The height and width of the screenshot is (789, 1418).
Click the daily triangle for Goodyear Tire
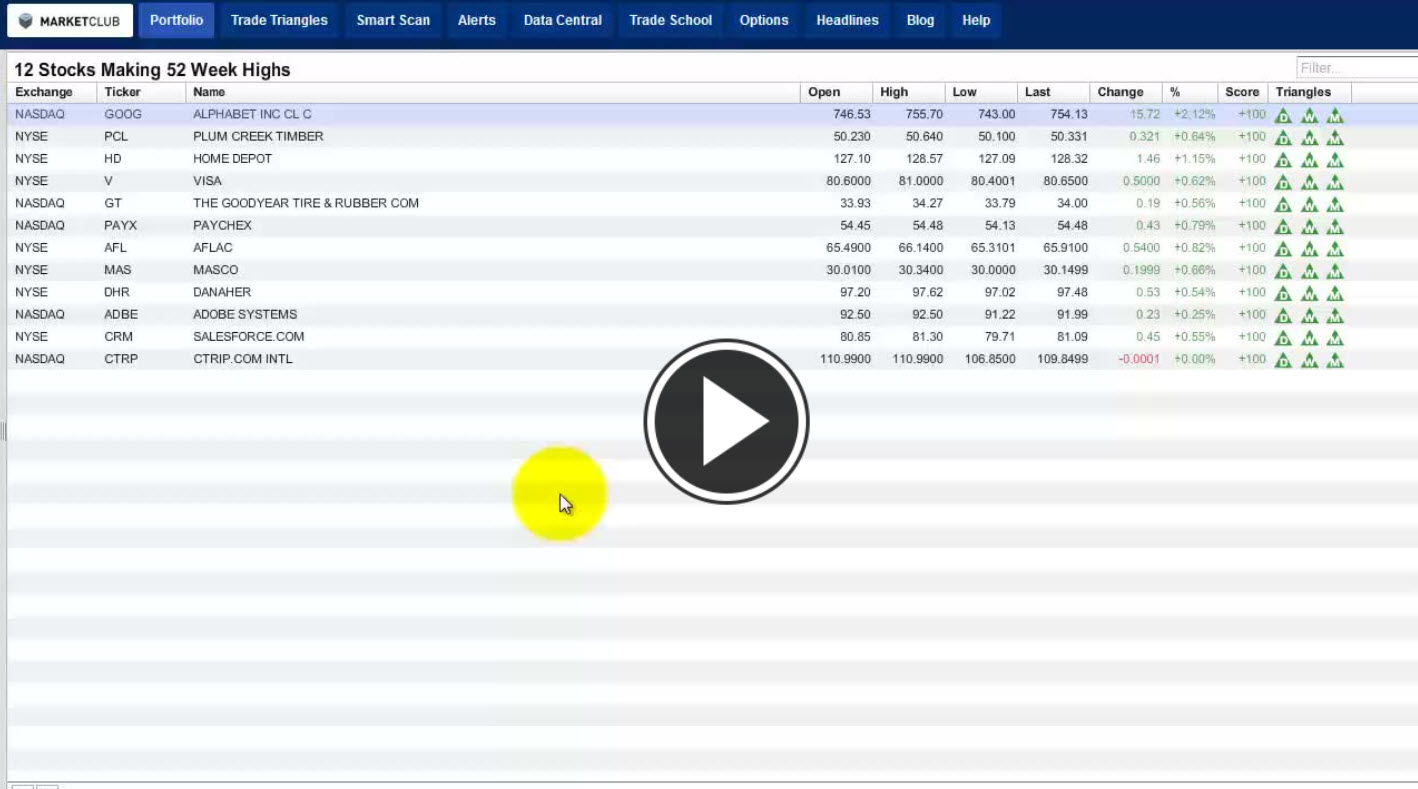click(x=1283, y=205)
